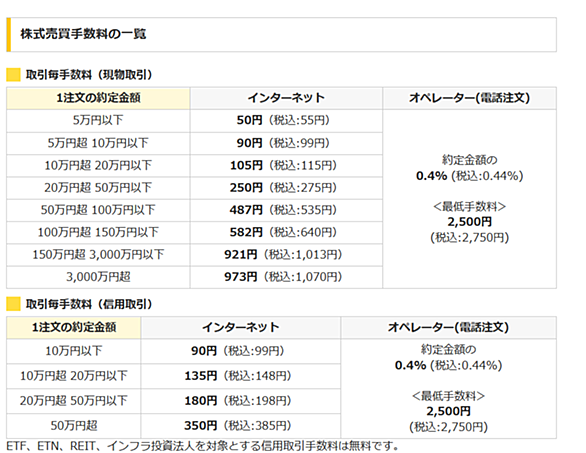586x453 pixels.
Task: Click fee 350円 (税込:385円)
Action: (238, 426)
